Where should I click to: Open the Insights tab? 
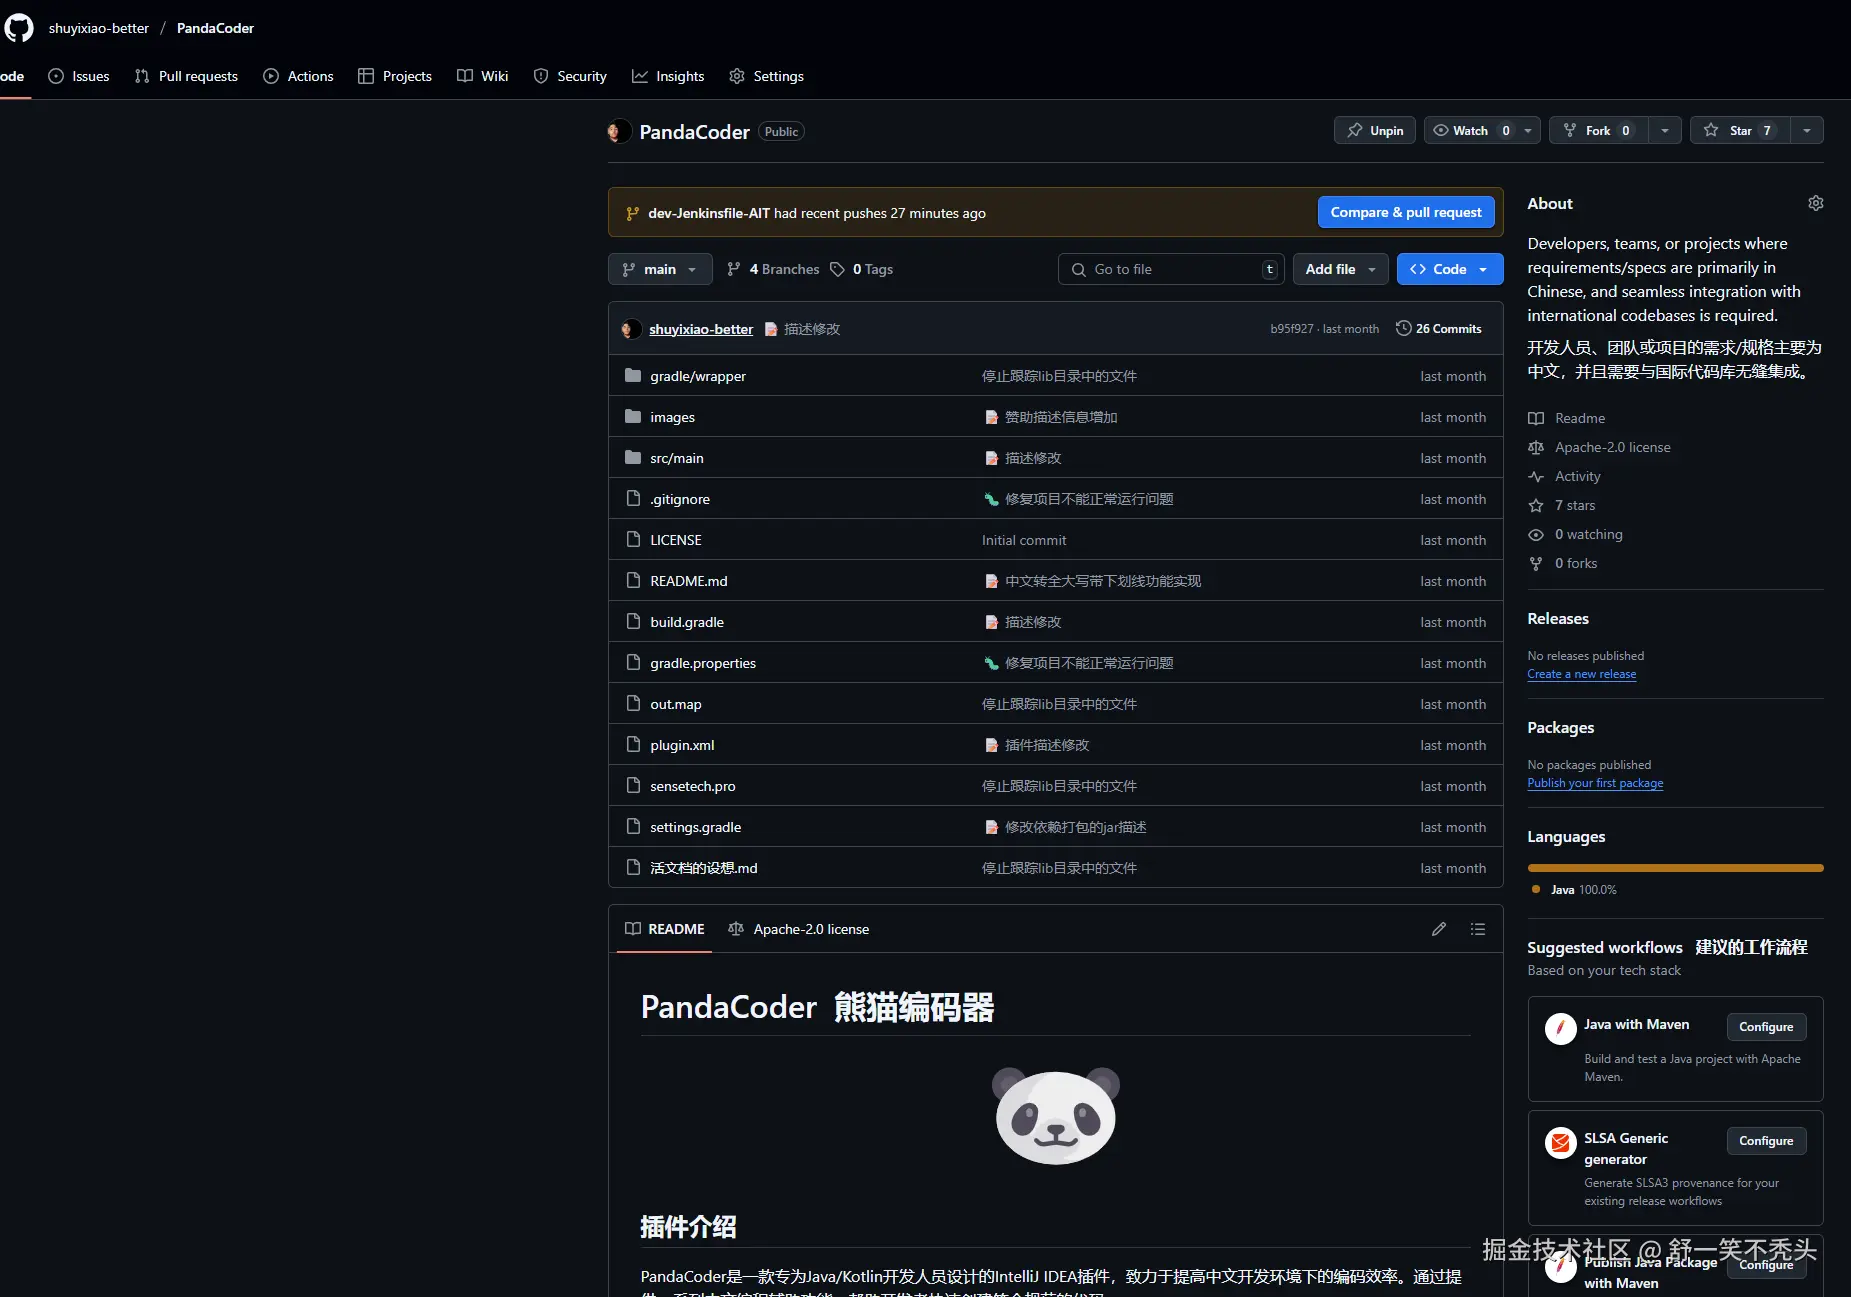point(668,76)
